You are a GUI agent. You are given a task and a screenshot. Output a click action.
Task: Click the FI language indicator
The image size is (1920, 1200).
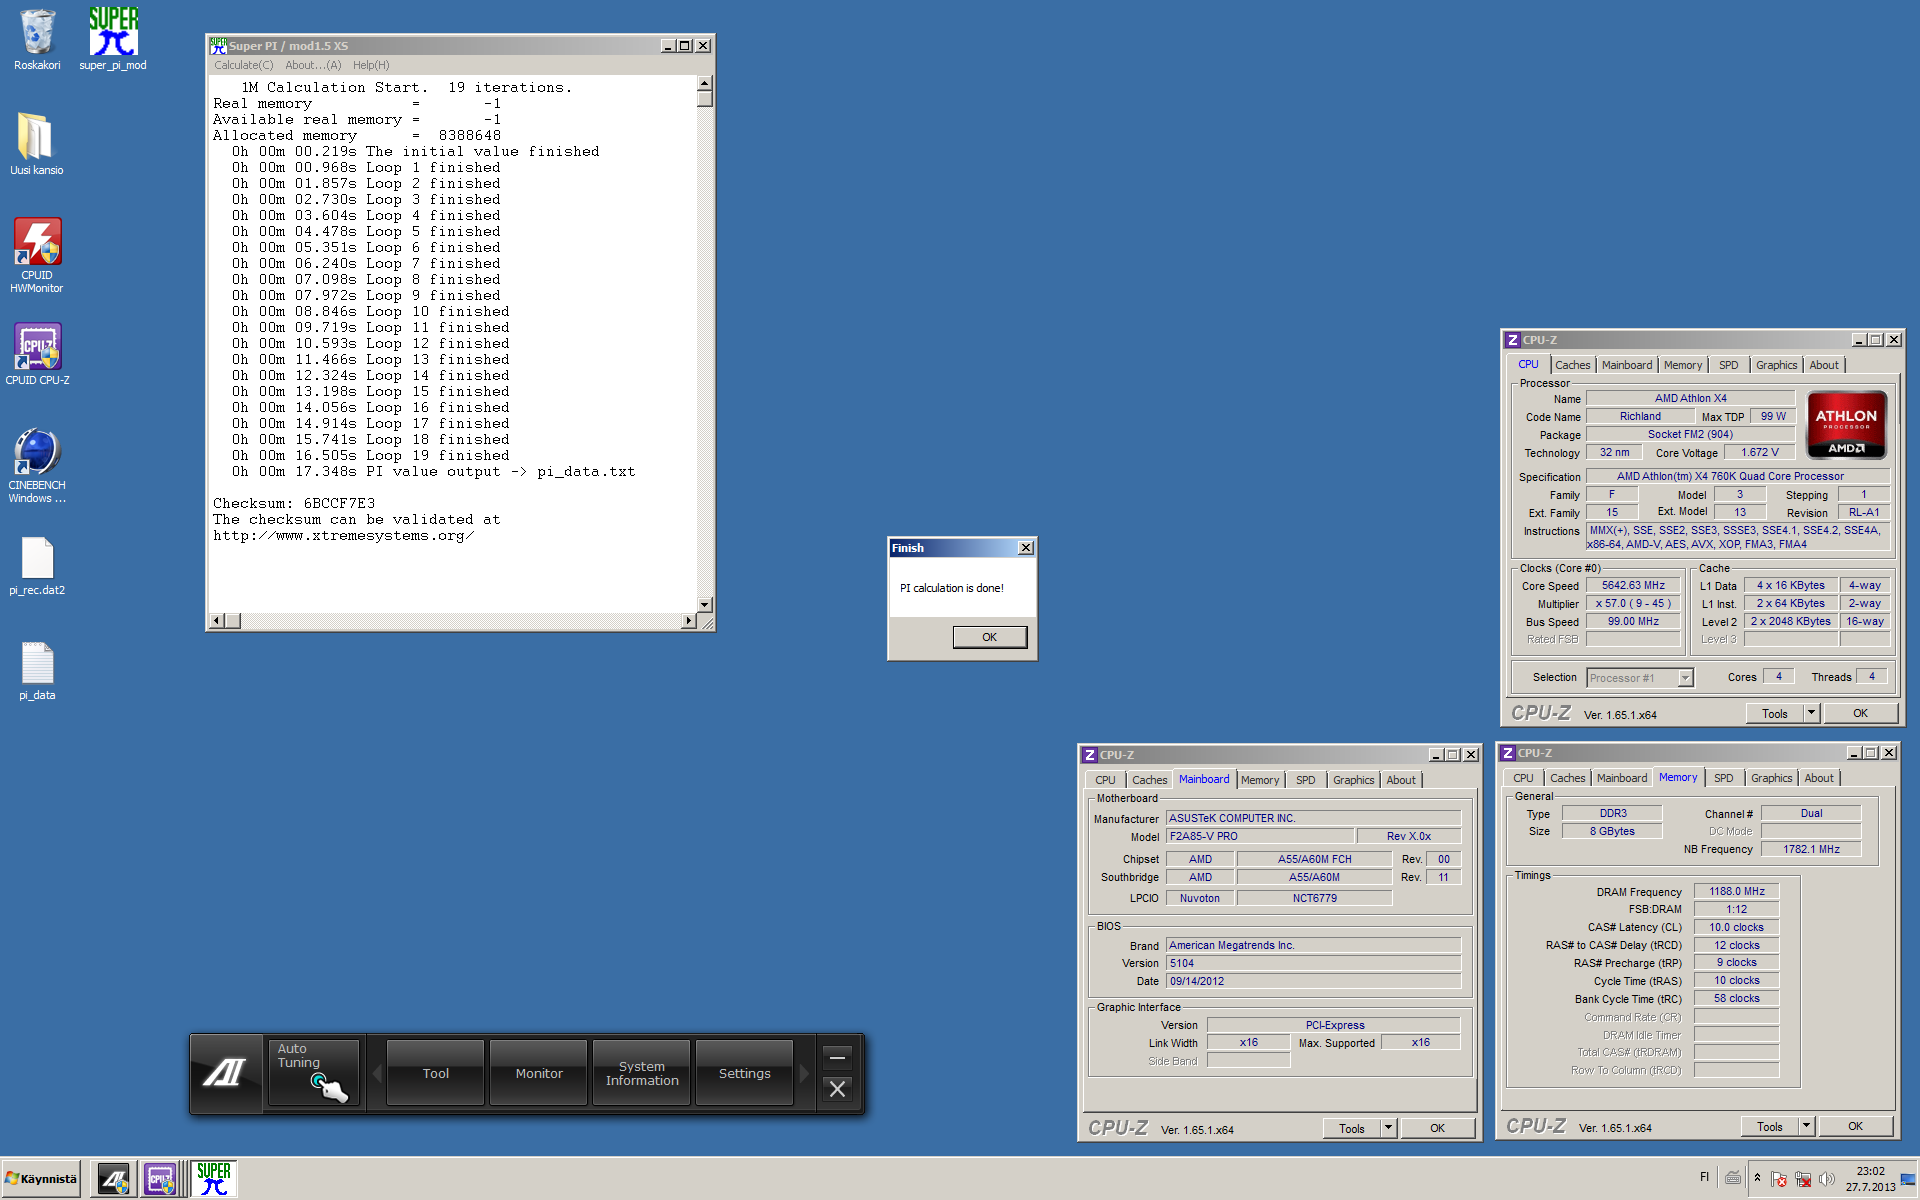(x=1704, y=1177)
